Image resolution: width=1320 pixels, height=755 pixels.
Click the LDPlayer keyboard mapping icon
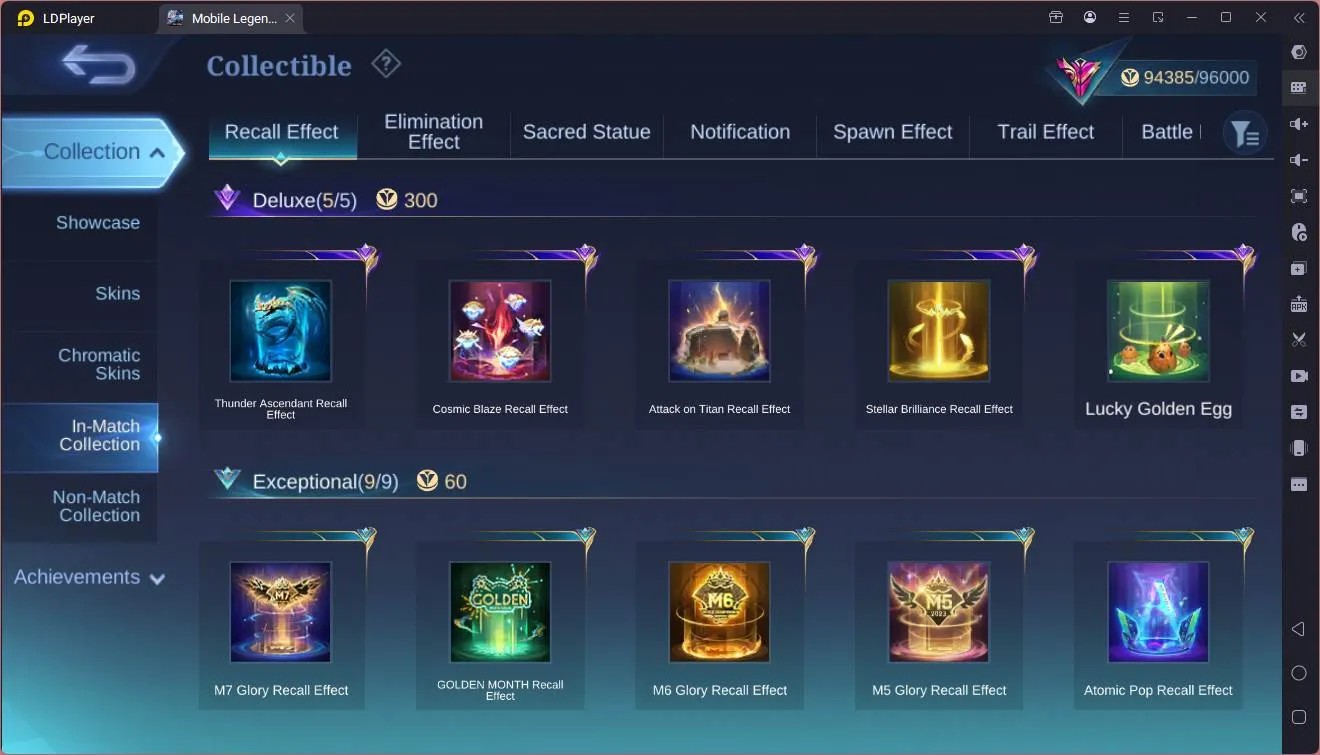tap(1299, 88)
